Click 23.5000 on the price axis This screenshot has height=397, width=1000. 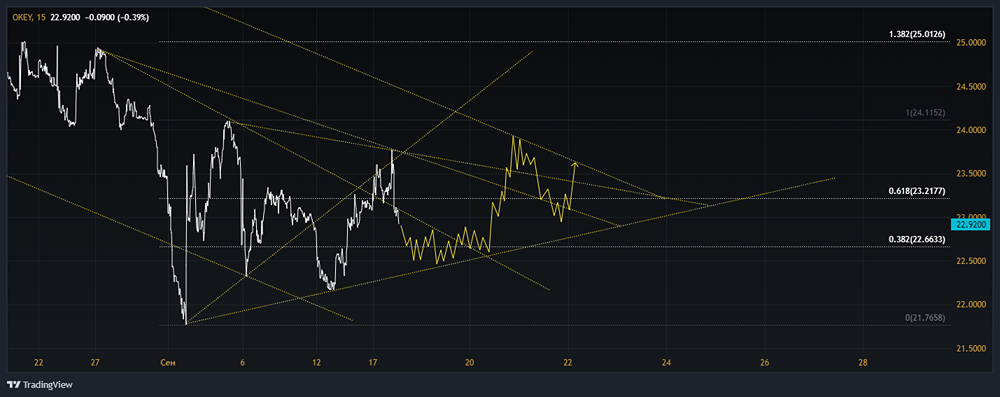[x=970, y=173]
